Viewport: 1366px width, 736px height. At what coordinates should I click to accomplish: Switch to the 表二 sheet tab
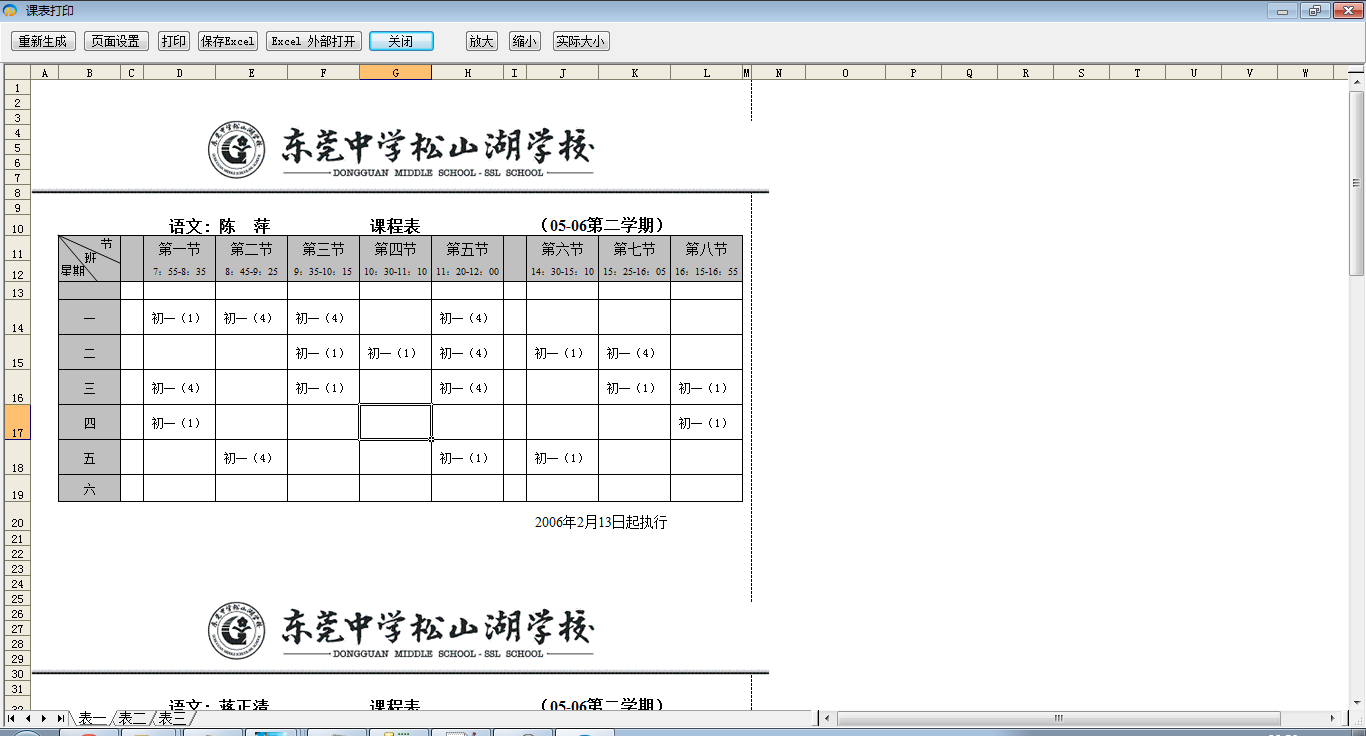(x=132, y=718)
